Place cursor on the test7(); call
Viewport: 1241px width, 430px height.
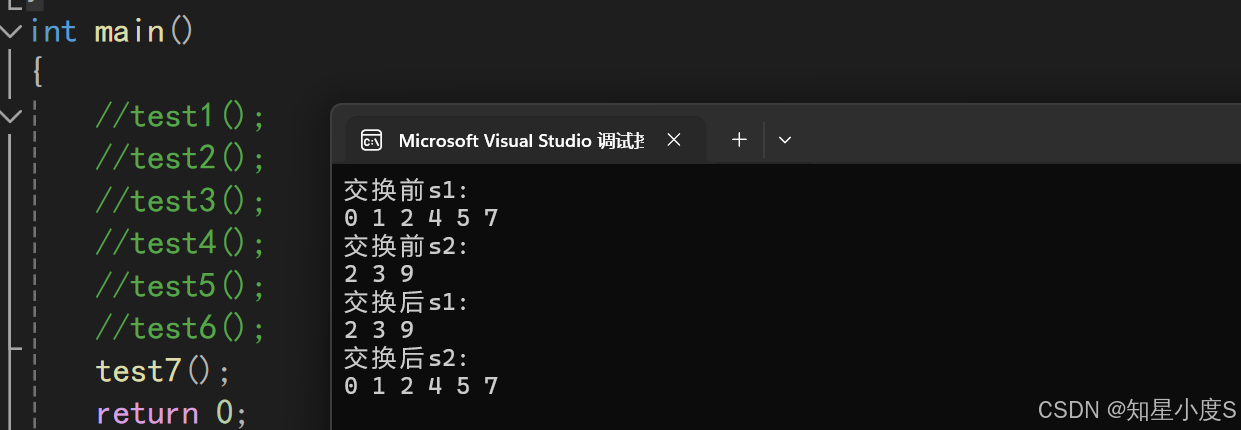pos(163,371)
